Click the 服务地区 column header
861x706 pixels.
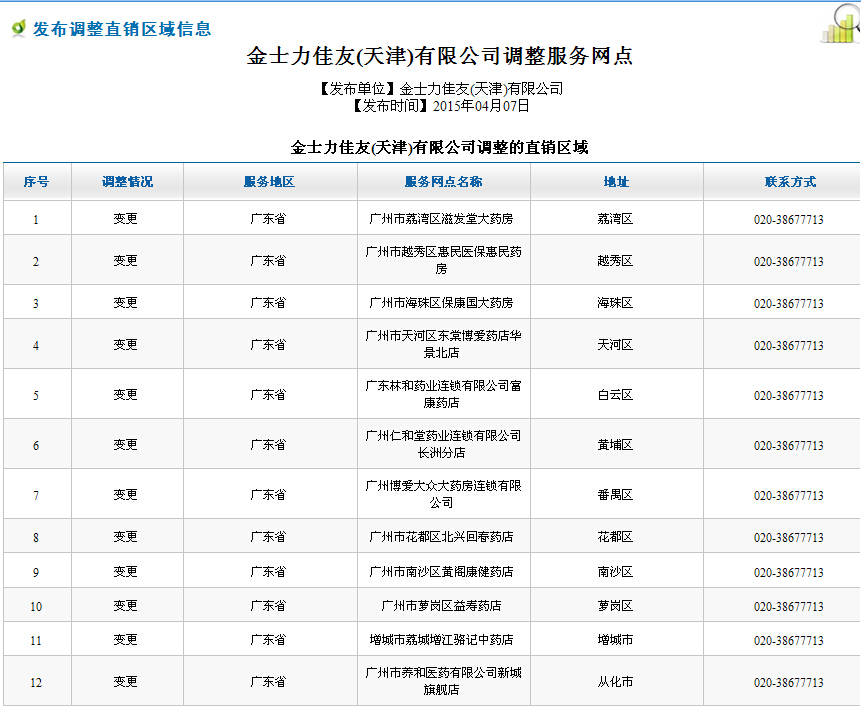click(269, 182)
